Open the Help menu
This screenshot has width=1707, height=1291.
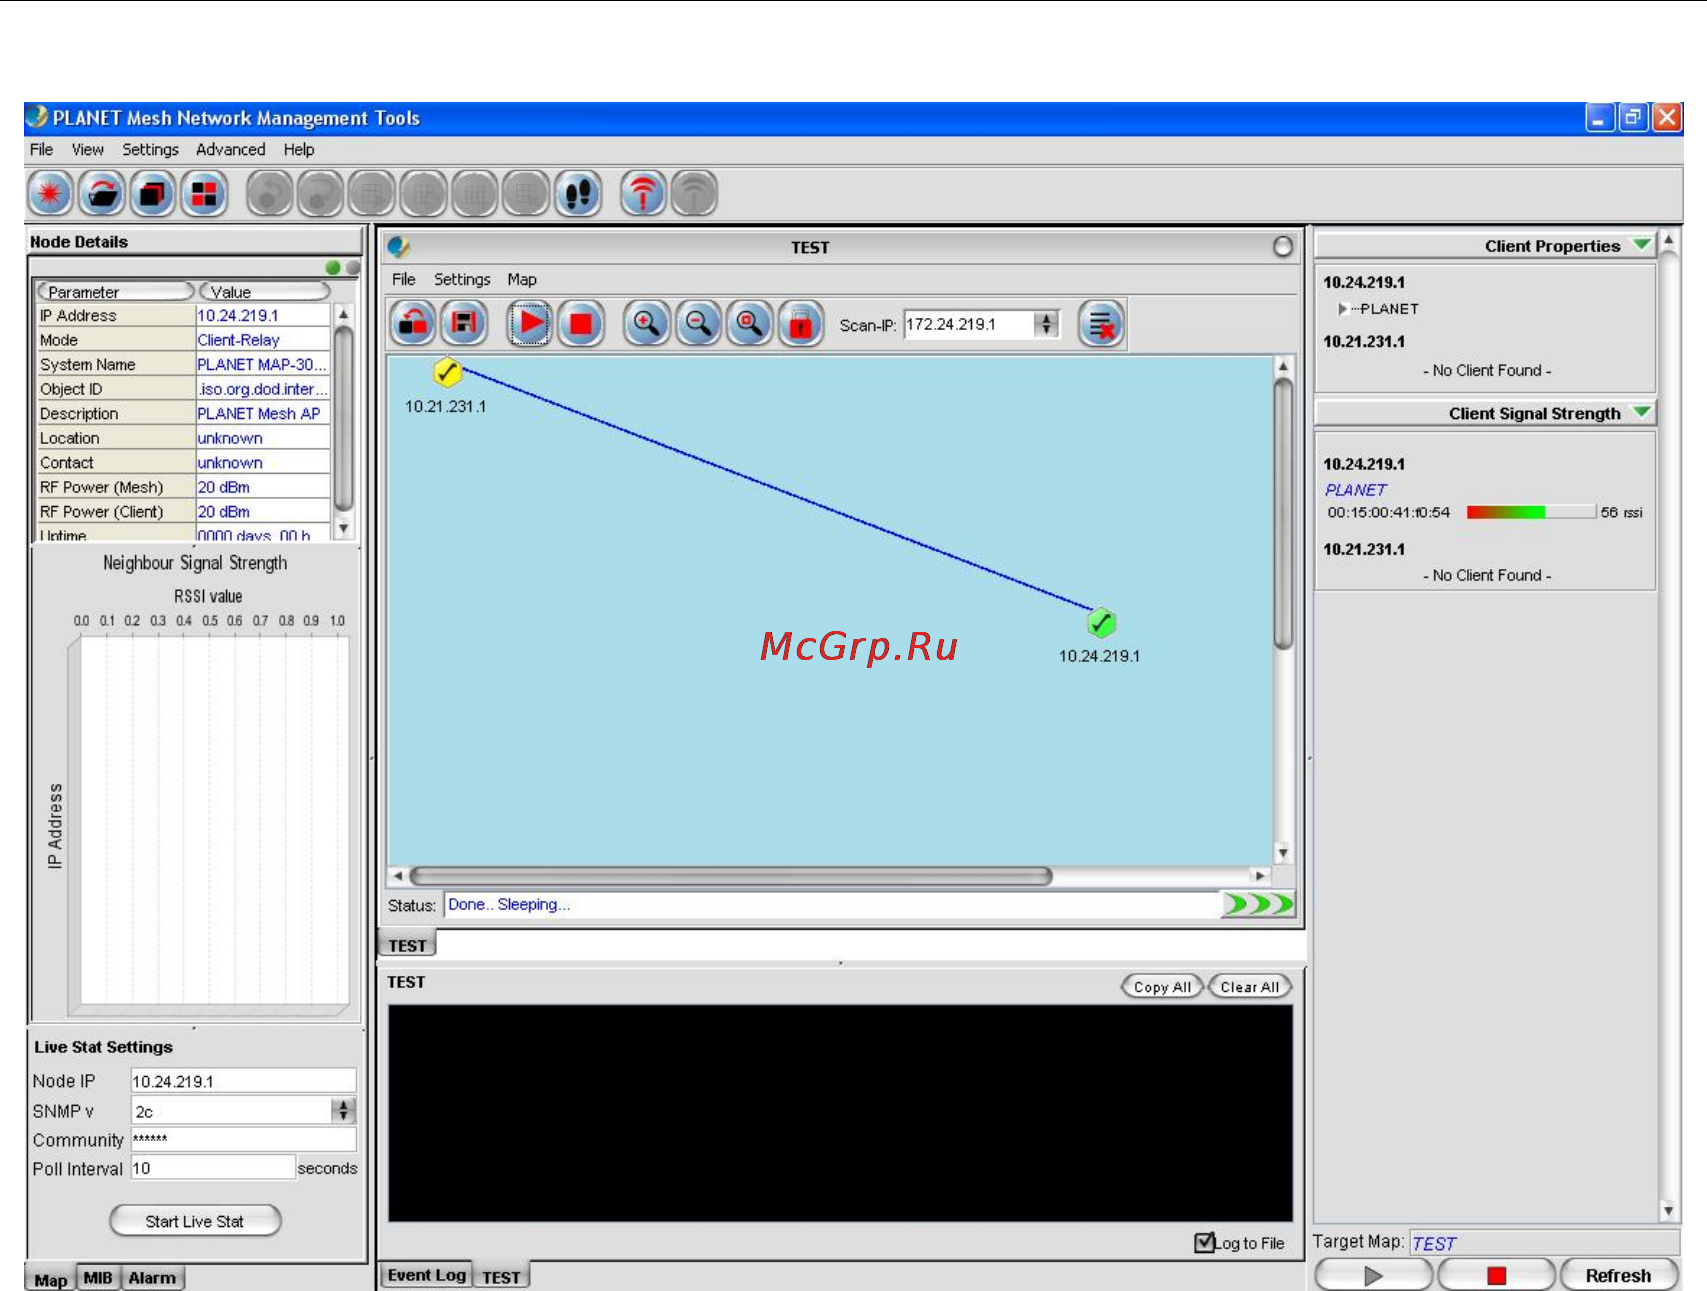299,149
